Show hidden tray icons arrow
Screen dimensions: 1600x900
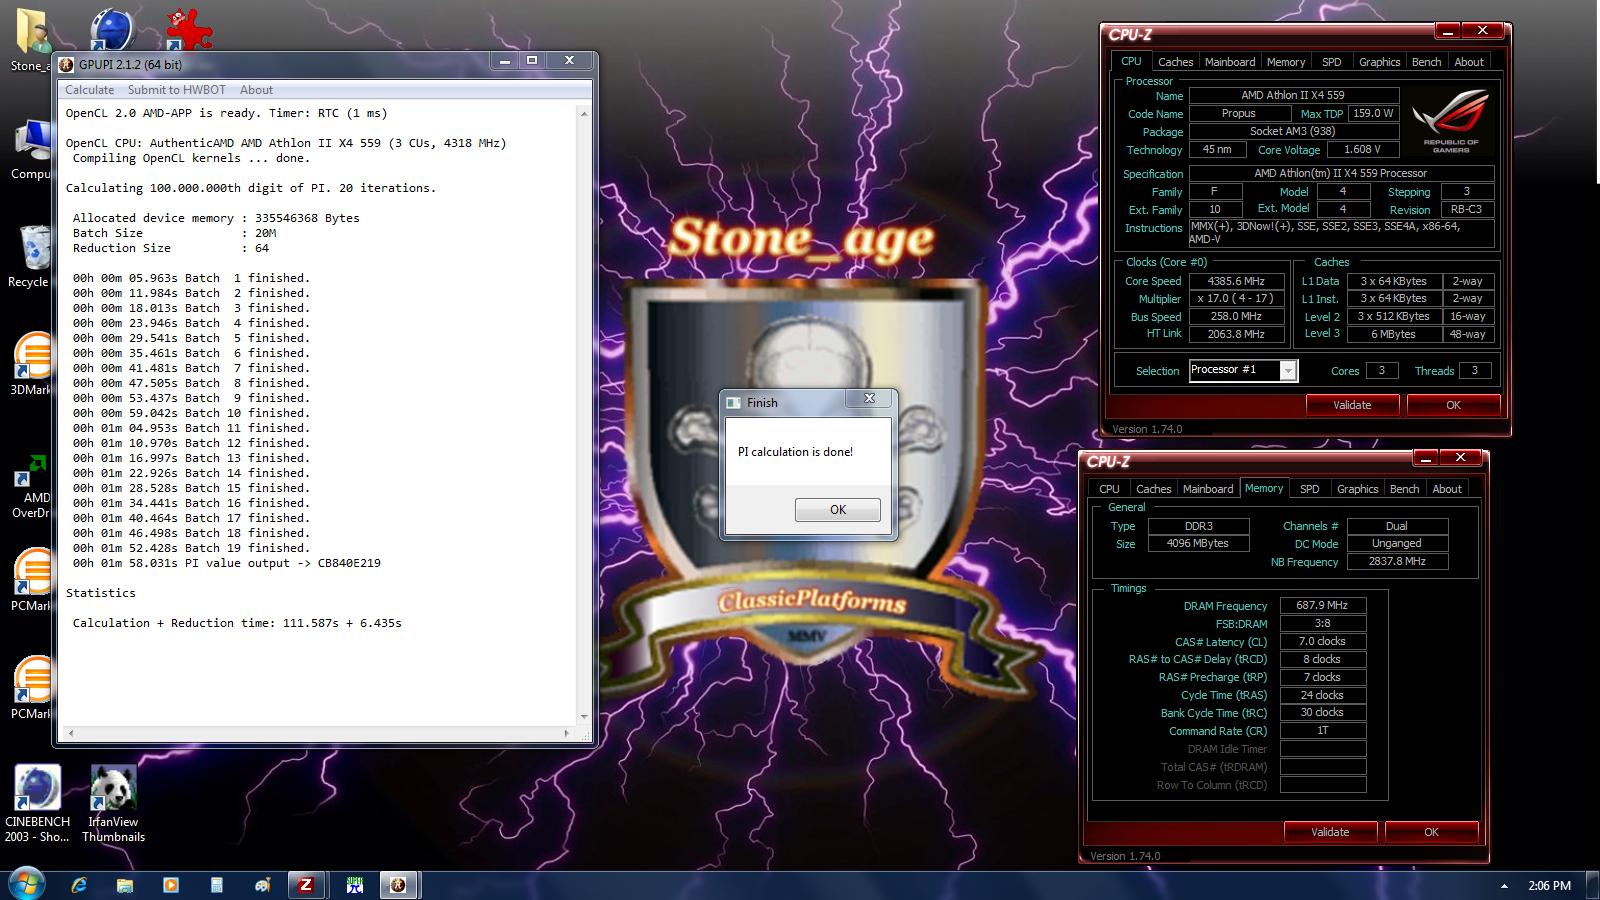tap(1504, 886)
